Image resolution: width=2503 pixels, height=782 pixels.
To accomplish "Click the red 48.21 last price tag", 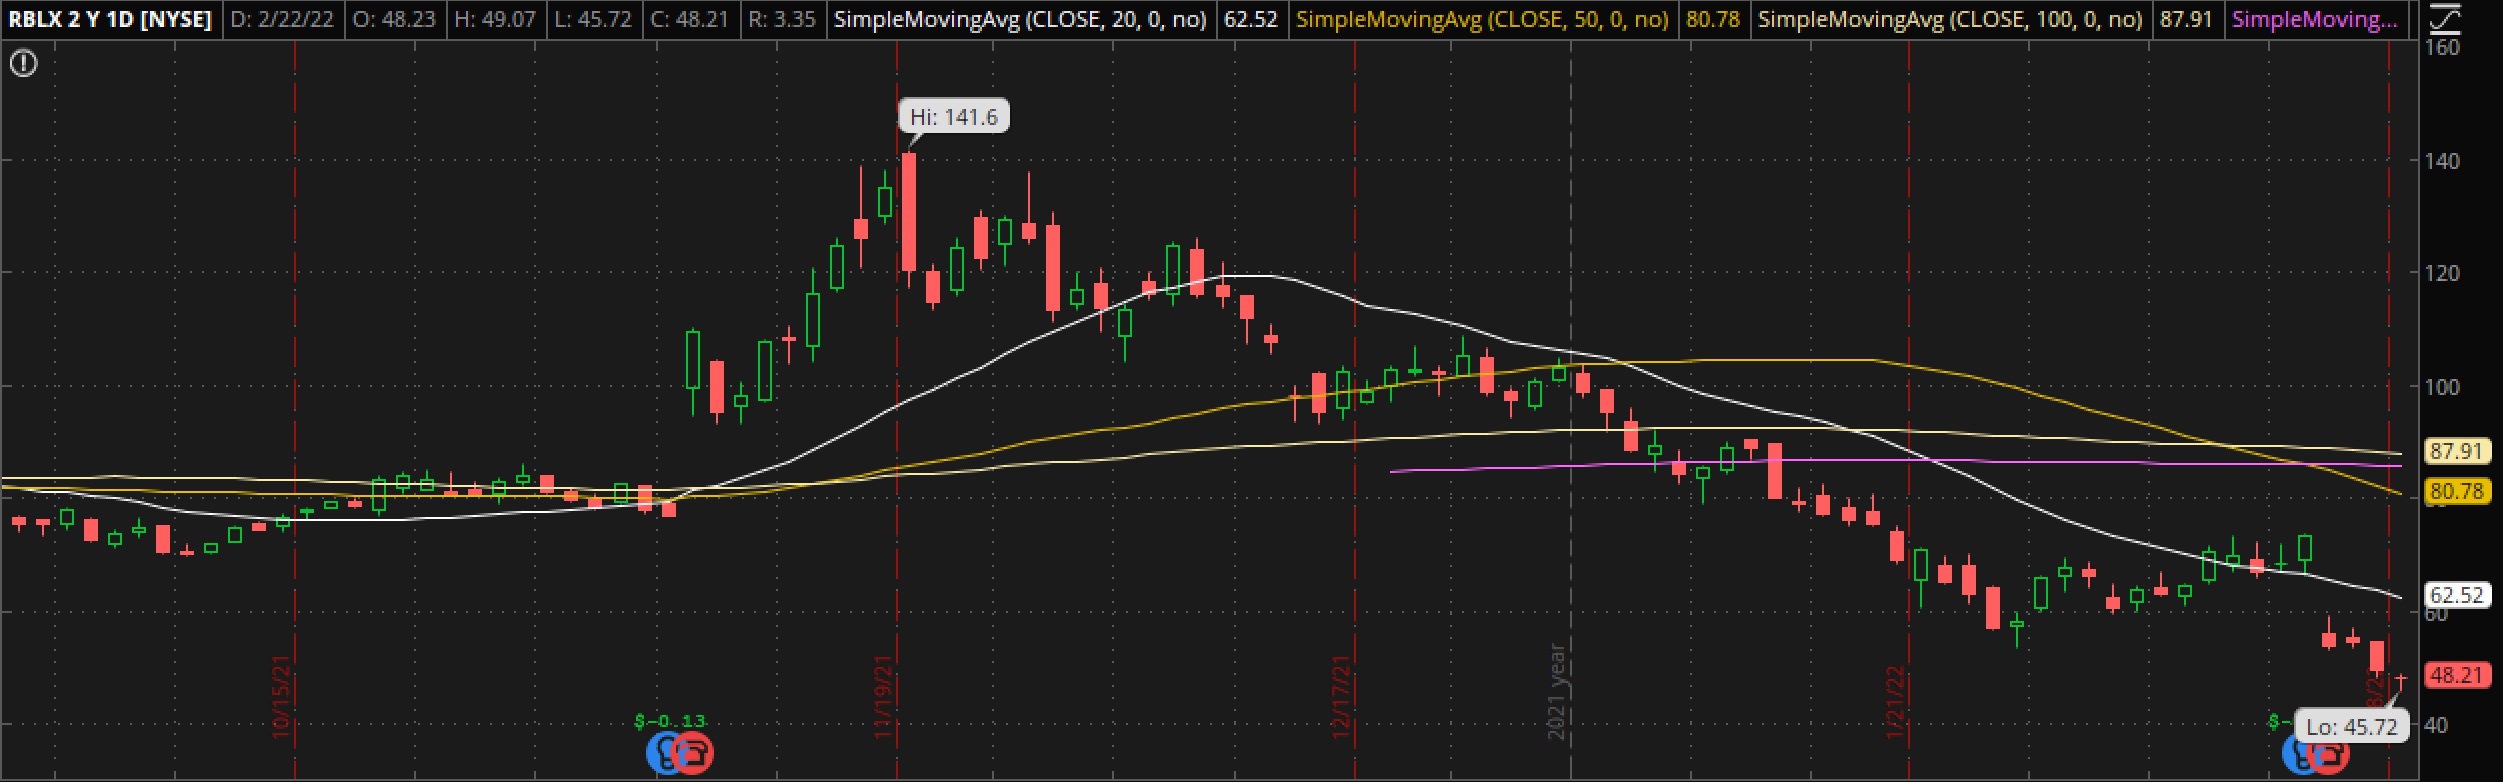I will (x=2456, y=675).
